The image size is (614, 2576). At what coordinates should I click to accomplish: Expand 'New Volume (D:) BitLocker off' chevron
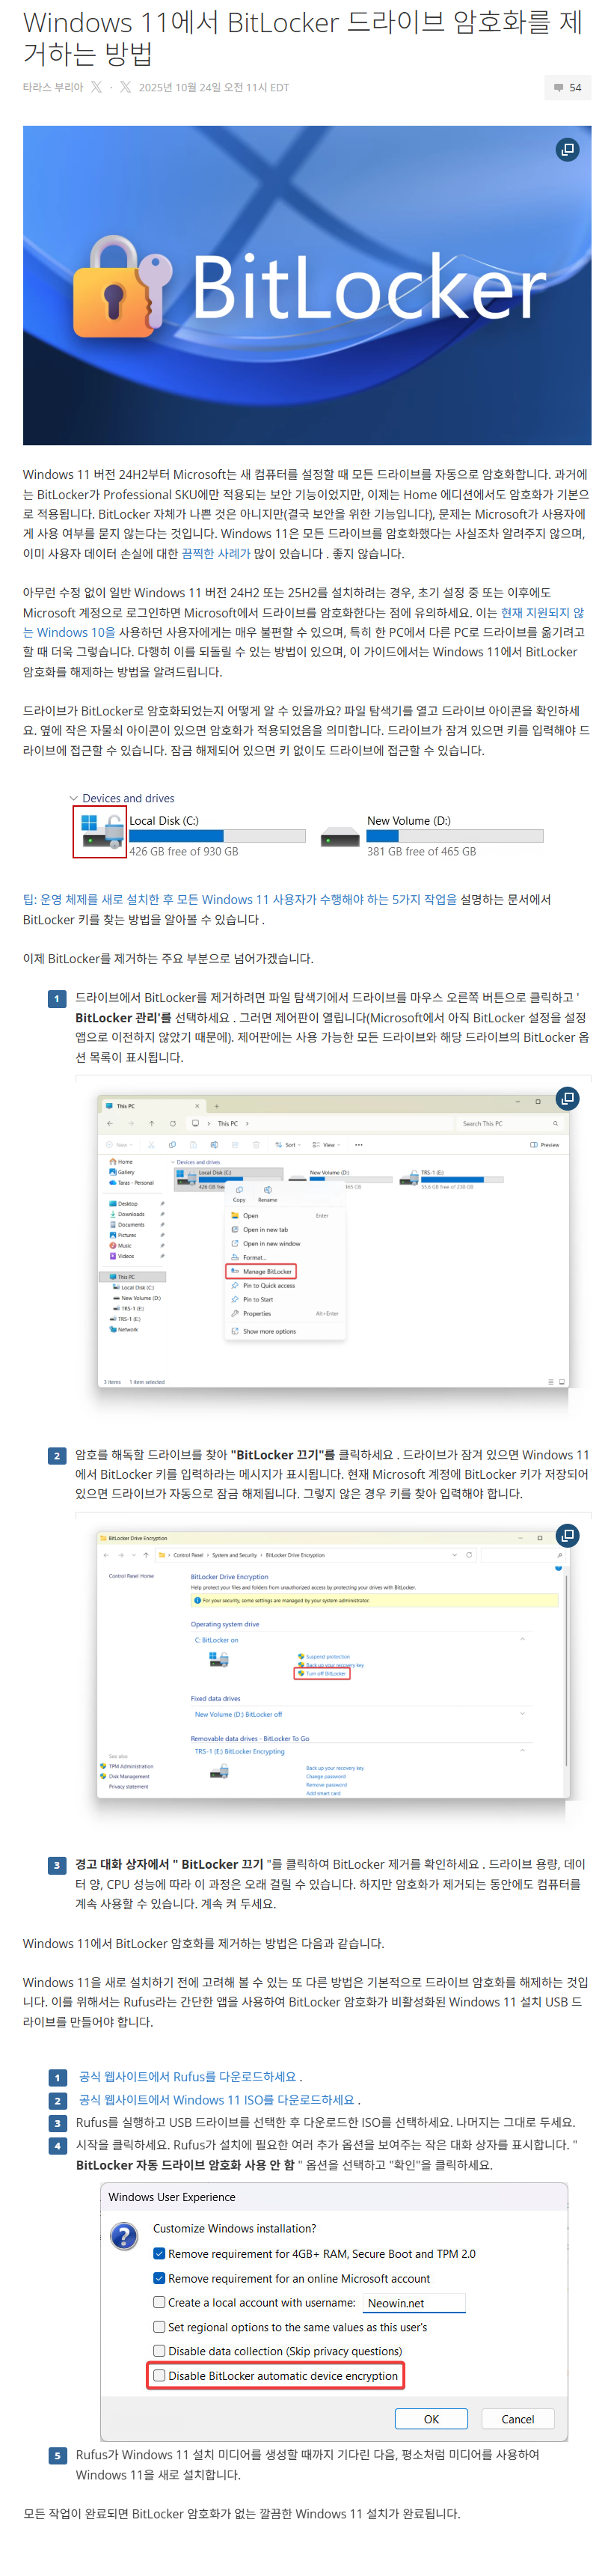click(x=522, y=1714)
